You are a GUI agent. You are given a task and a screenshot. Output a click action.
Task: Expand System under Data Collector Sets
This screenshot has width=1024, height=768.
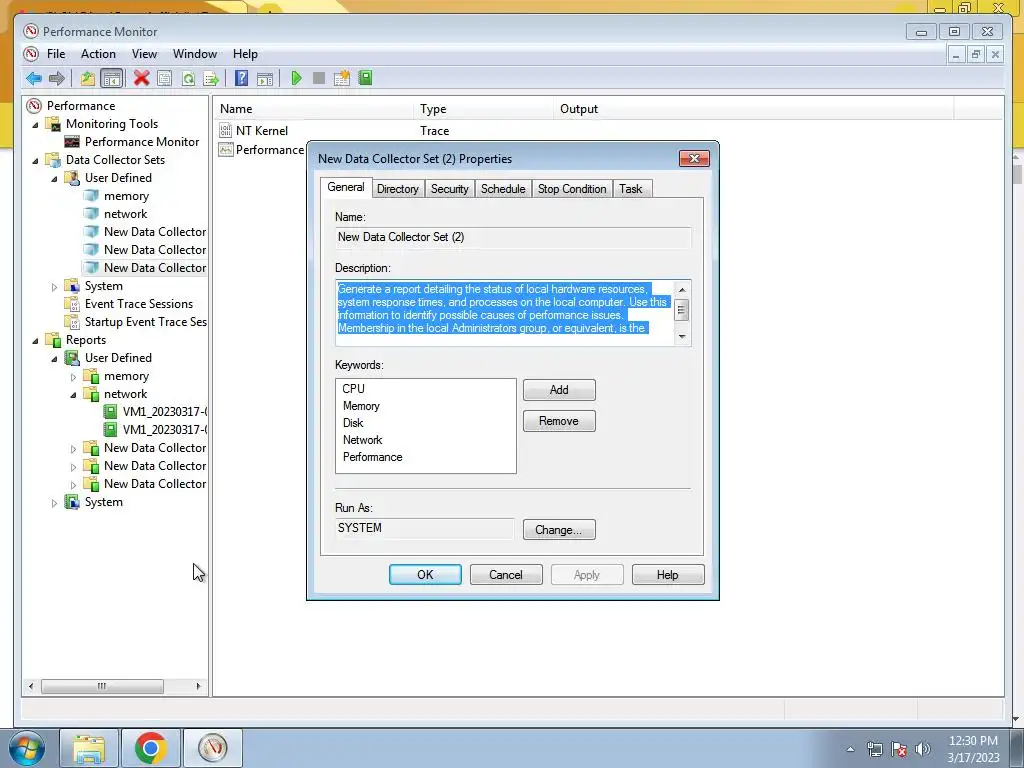pyautogui.click(x=54, y=287)
